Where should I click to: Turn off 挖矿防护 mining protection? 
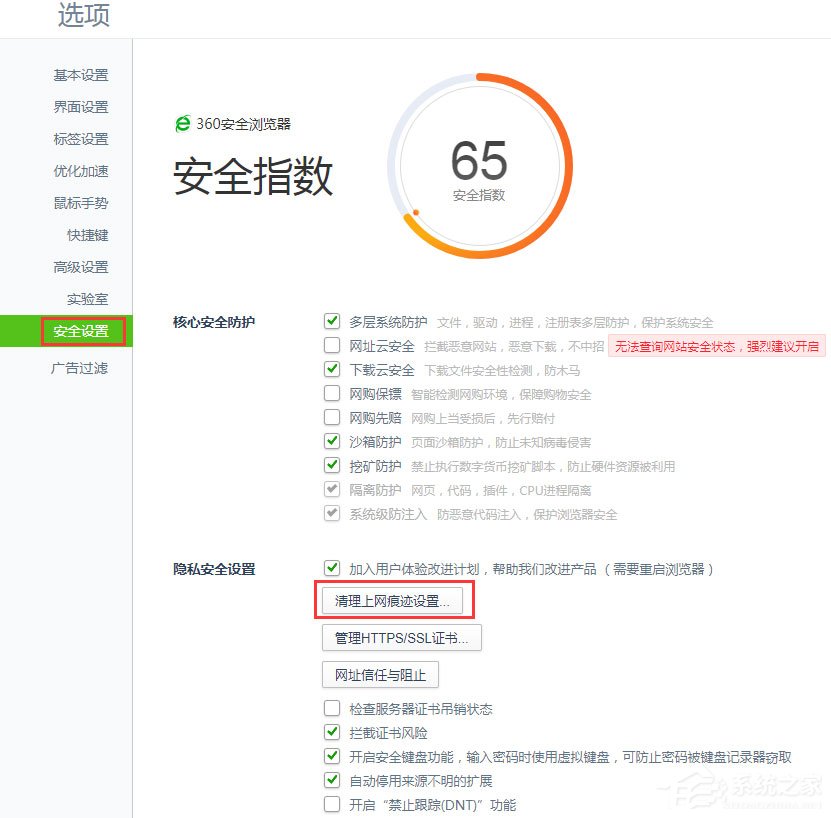coord(331,465)
